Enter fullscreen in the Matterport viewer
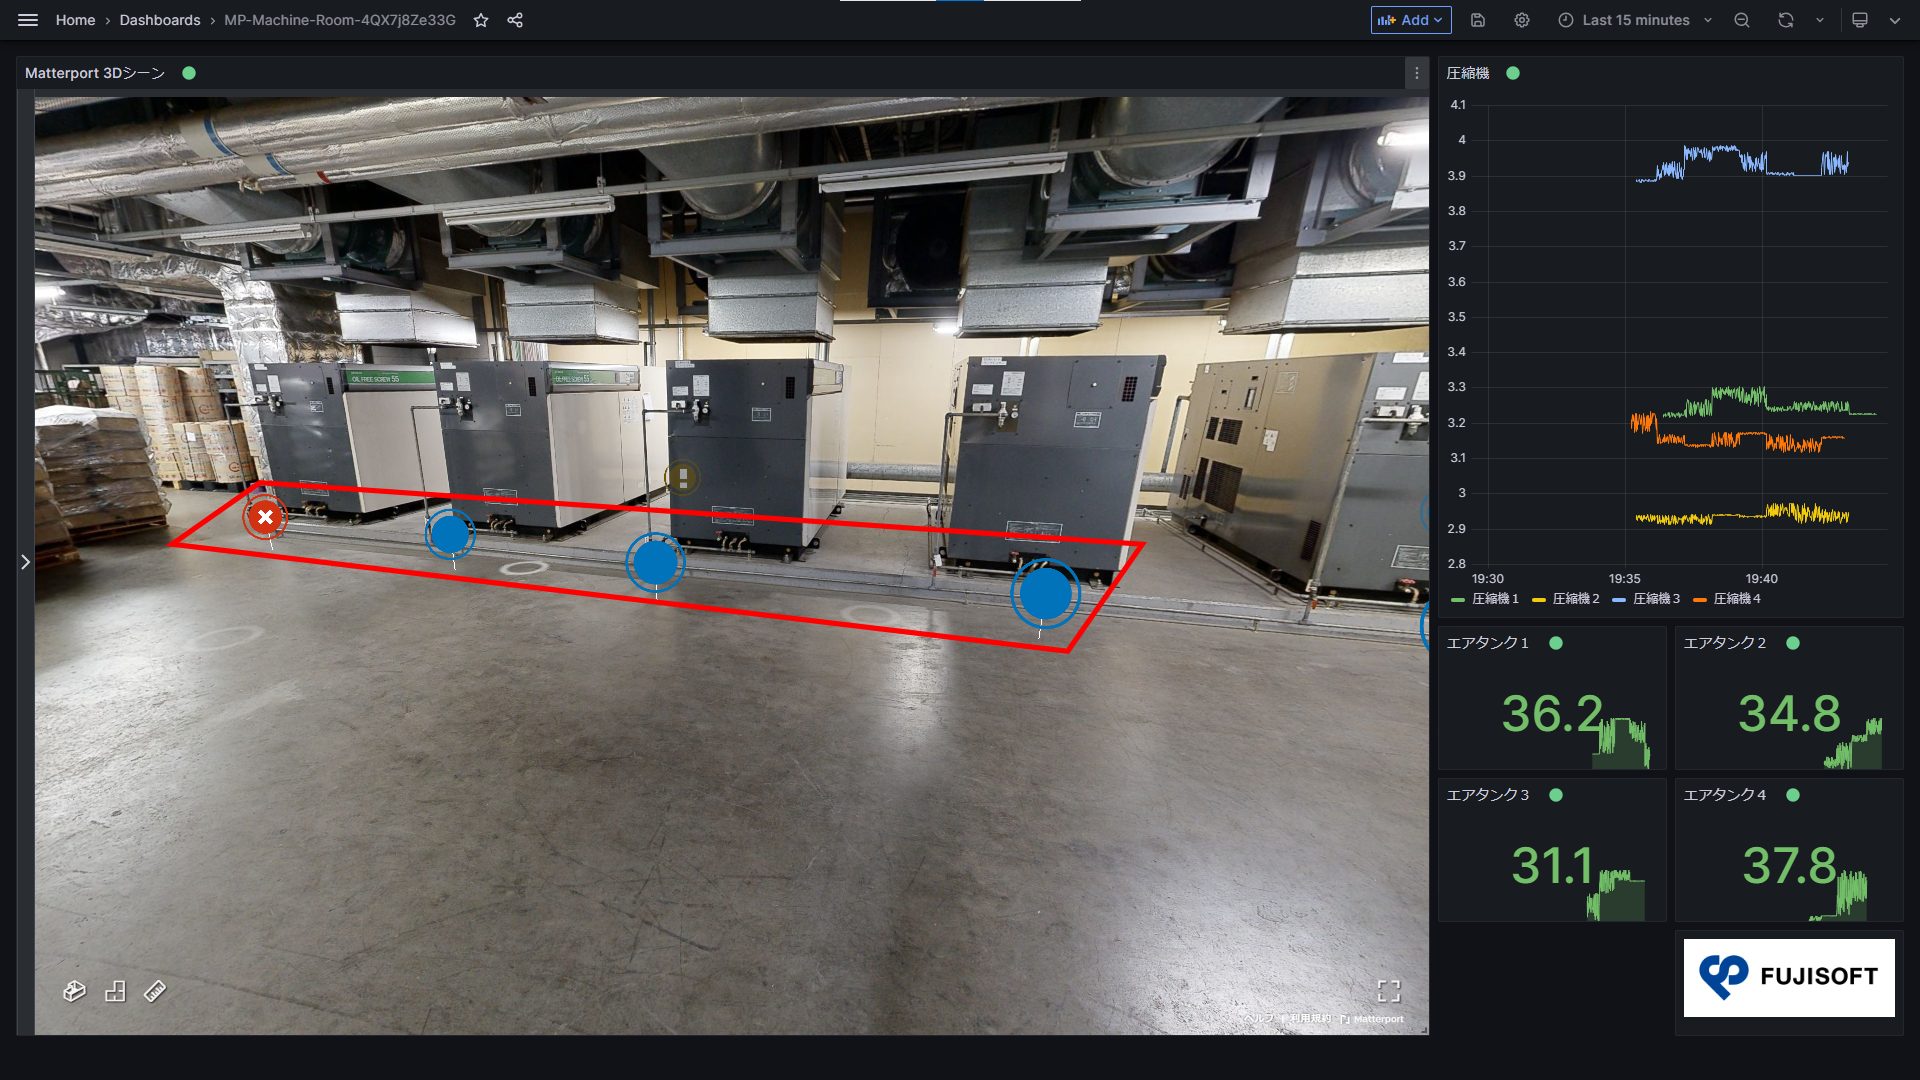 pyautogui.click(x=1389, y=991)
